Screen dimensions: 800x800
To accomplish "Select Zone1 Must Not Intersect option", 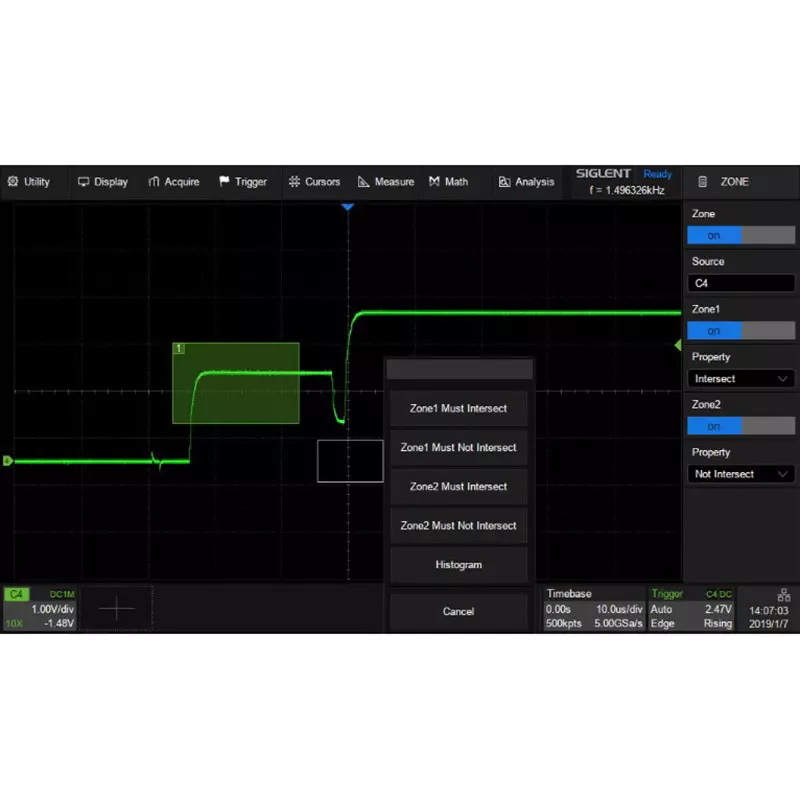I will pyautogui.click(x=458, y=447).
